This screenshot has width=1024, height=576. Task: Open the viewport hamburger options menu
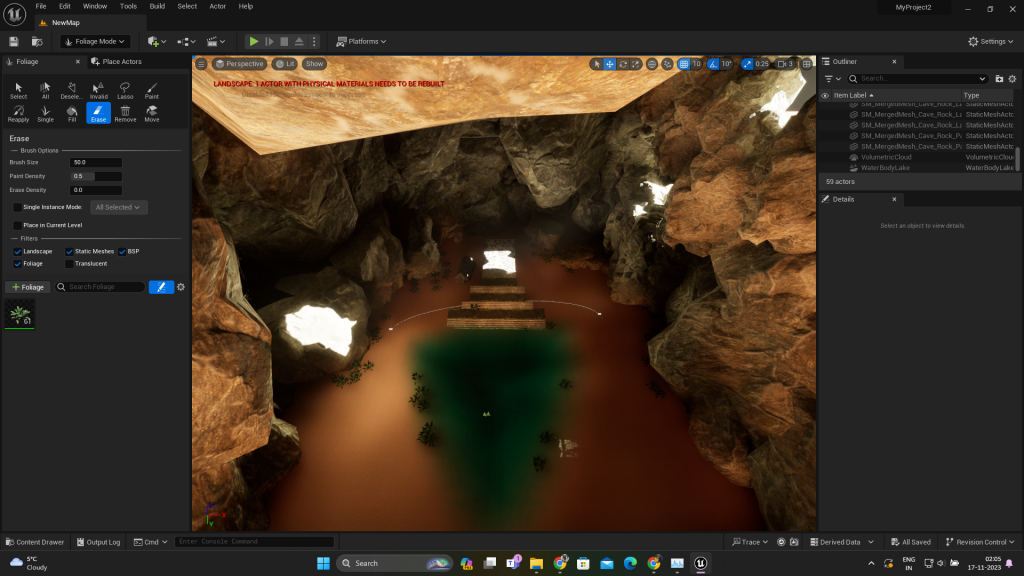click(x=201, y=64)
